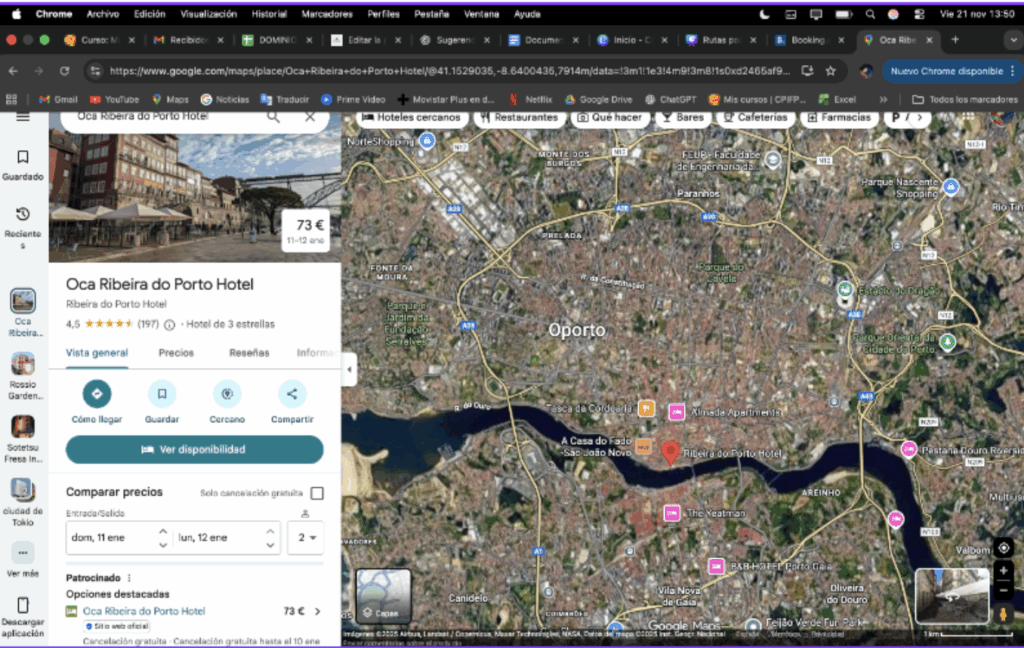
Task: Open the guests count dropdown
Action: pyautogui.click(x=306, y=538)
